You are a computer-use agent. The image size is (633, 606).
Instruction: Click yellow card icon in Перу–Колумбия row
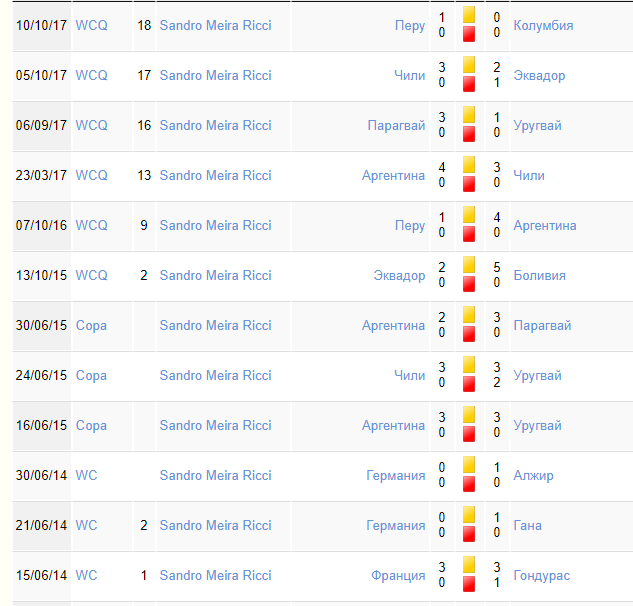(469, 15)
